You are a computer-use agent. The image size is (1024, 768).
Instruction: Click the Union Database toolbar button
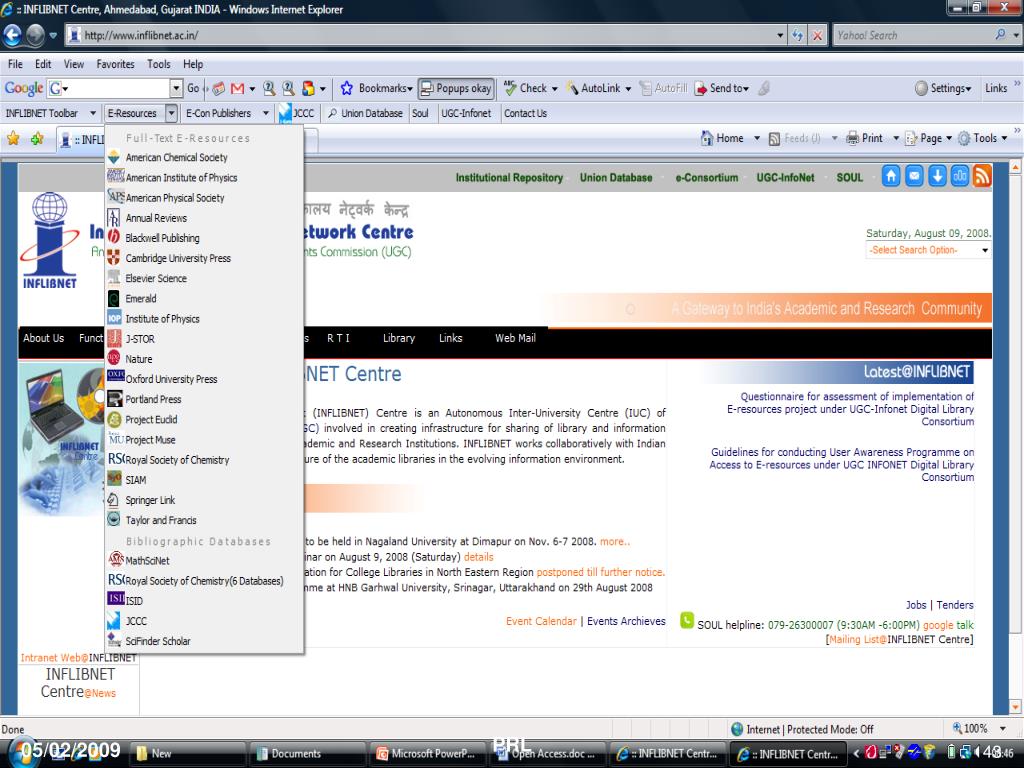pos(365,113)
